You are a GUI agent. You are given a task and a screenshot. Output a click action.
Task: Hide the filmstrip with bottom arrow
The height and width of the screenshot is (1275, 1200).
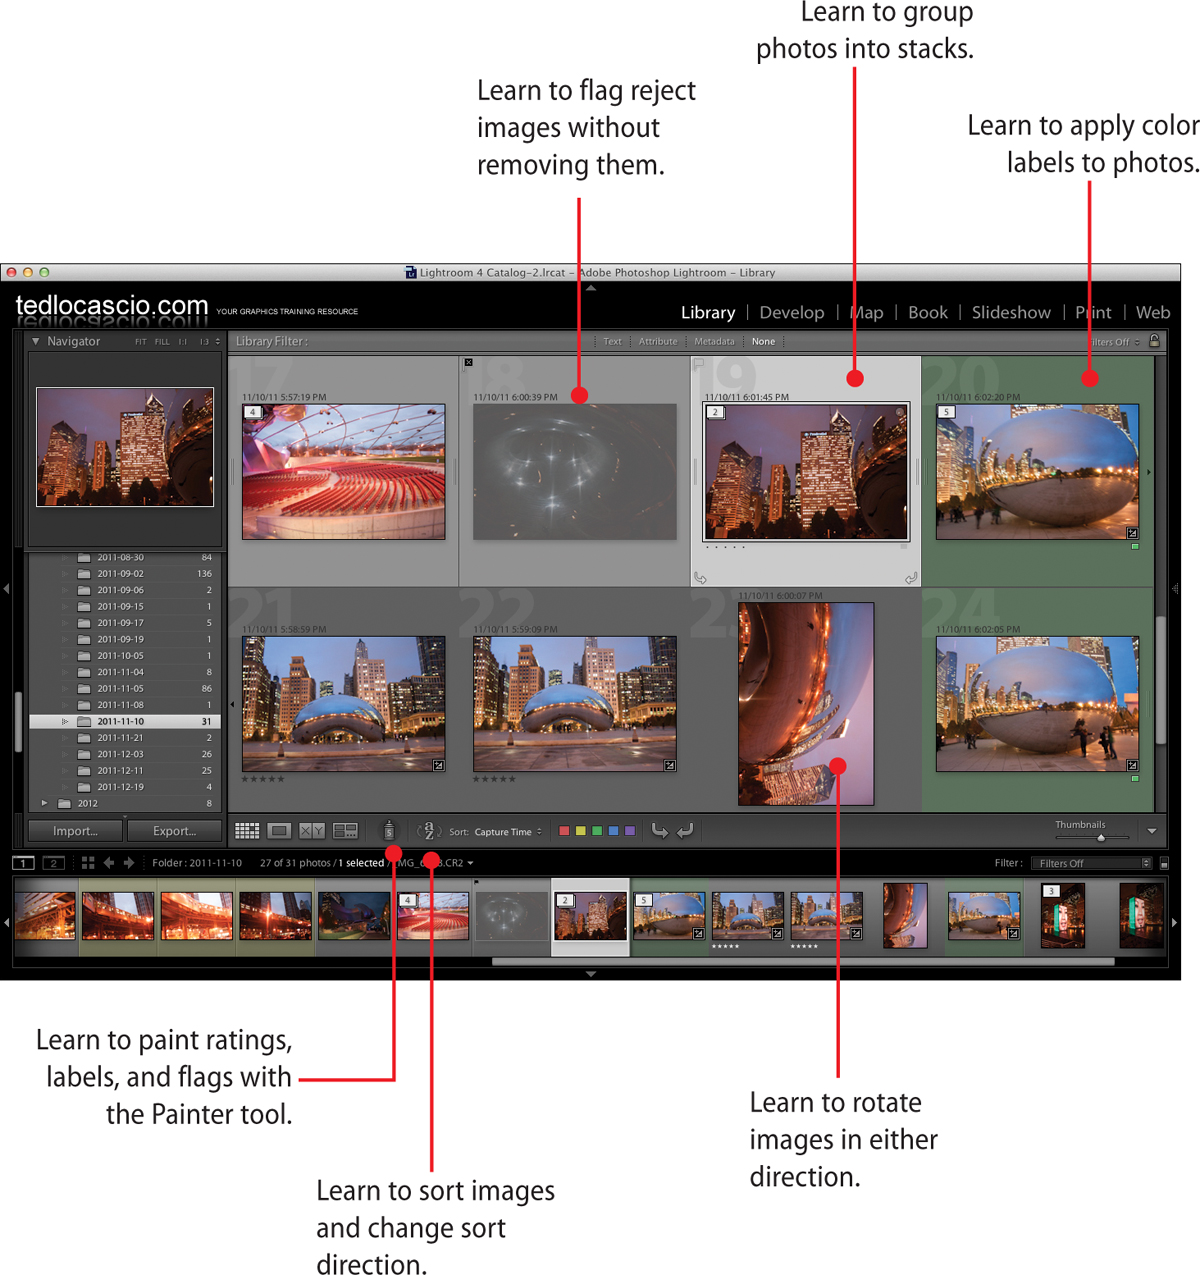click(591, 973)
